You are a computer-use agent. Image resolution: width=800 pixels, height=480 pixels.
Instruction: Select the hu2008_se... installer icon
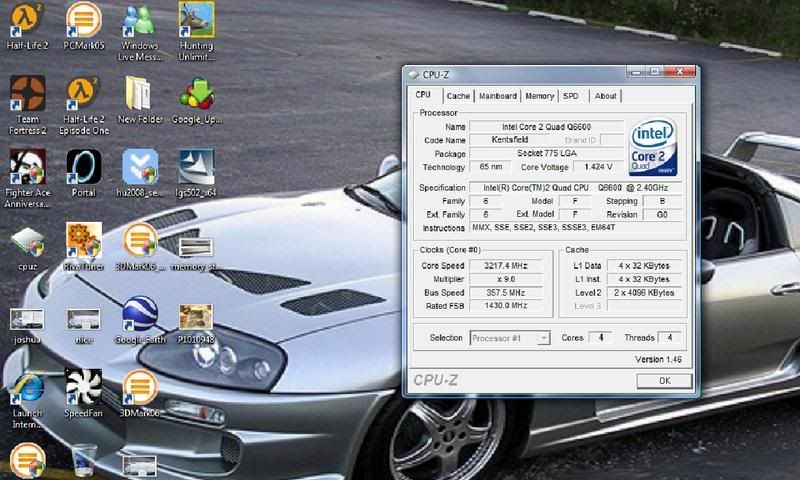click(x=140, y=172)
